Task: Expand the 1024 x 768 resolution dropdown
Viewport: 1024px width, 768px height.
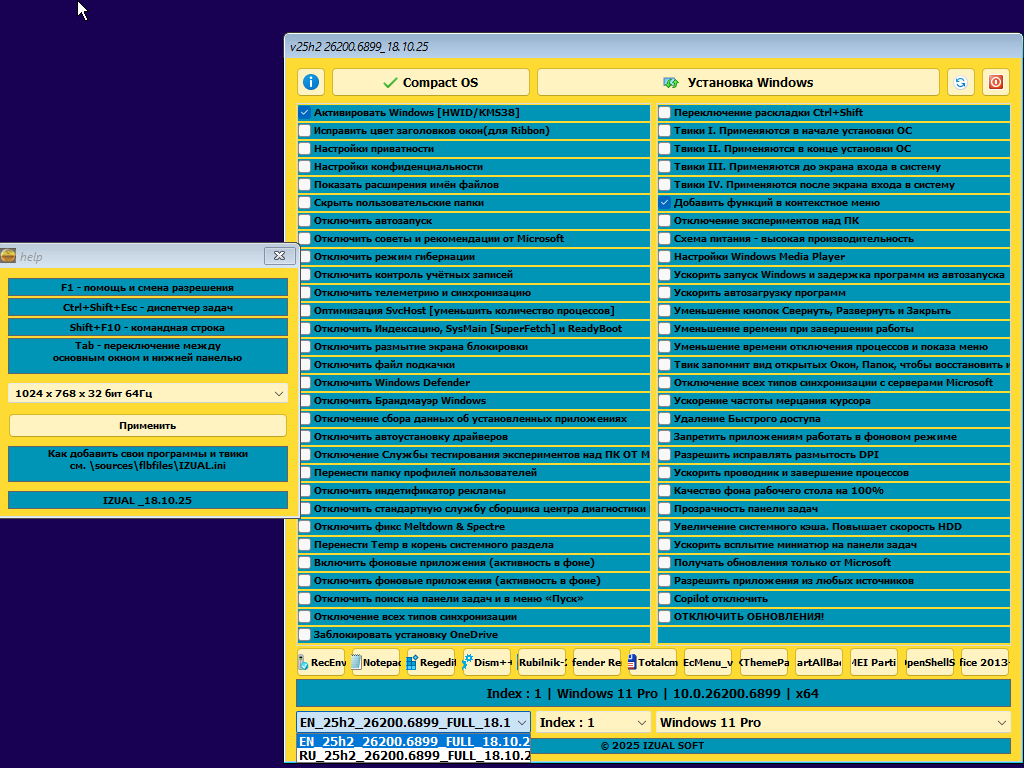Action: click(x=147, y=394)
